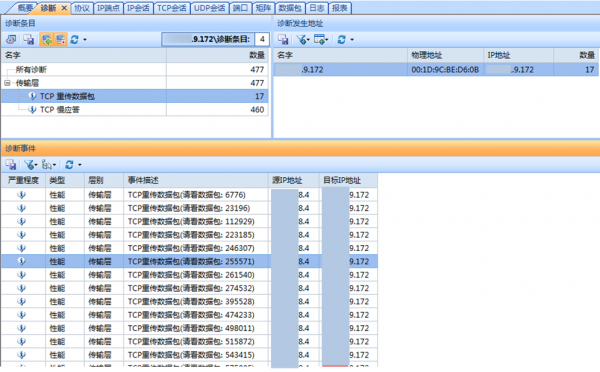Open the UDP会话 tab
Screen dimensions: 600x372
click(x=209, y=8)
